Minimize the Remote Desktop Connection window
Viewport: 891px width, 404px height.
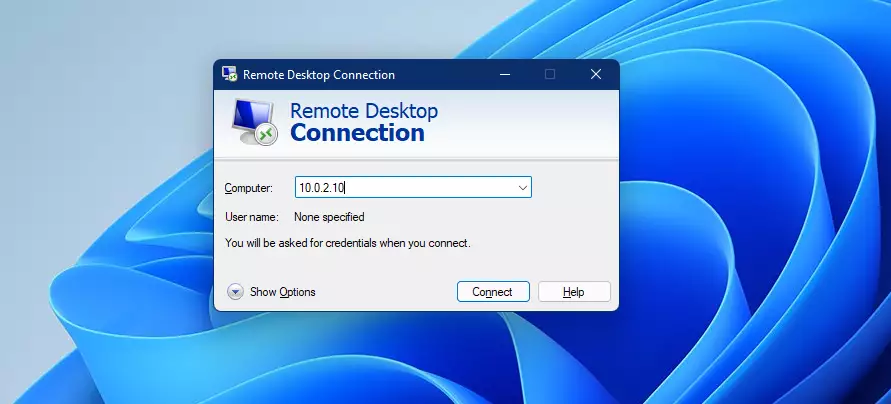click(505, 74)
